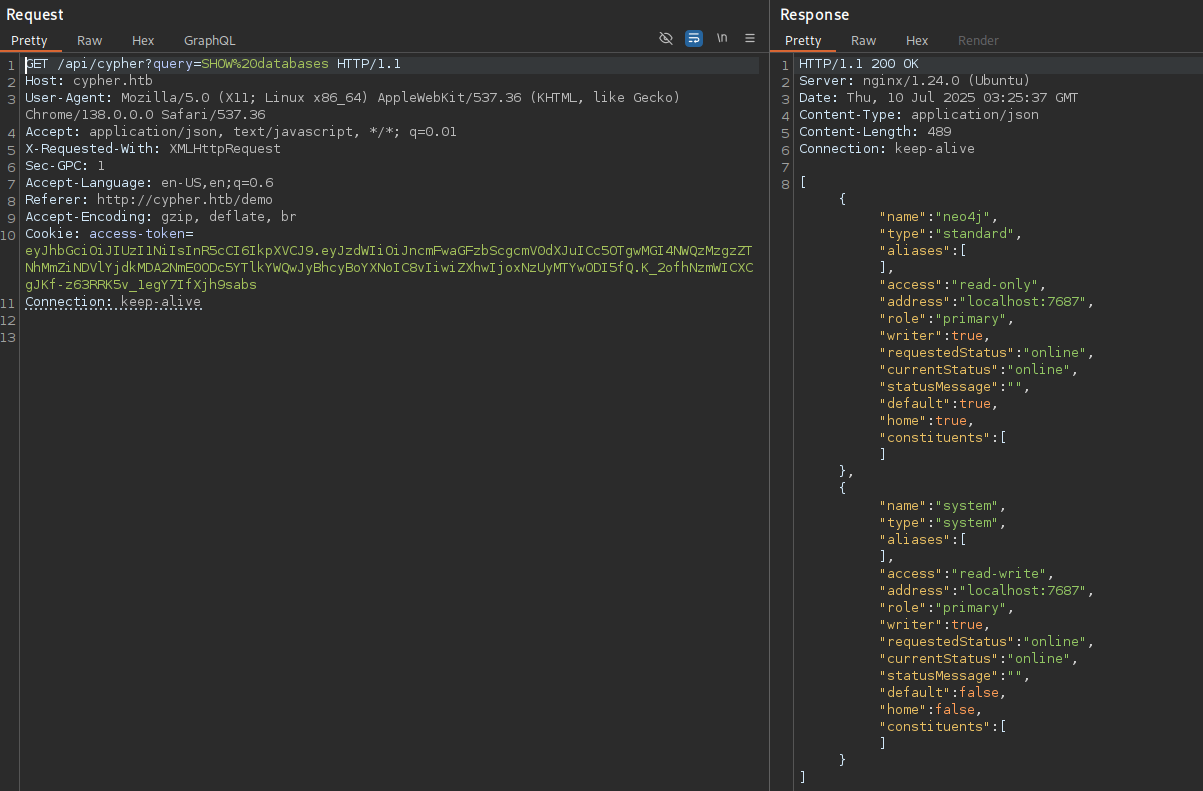This screenshot has width=1203, height=791.
Task: Click the GET /api/cypher request line
Action: click(213, 64)
